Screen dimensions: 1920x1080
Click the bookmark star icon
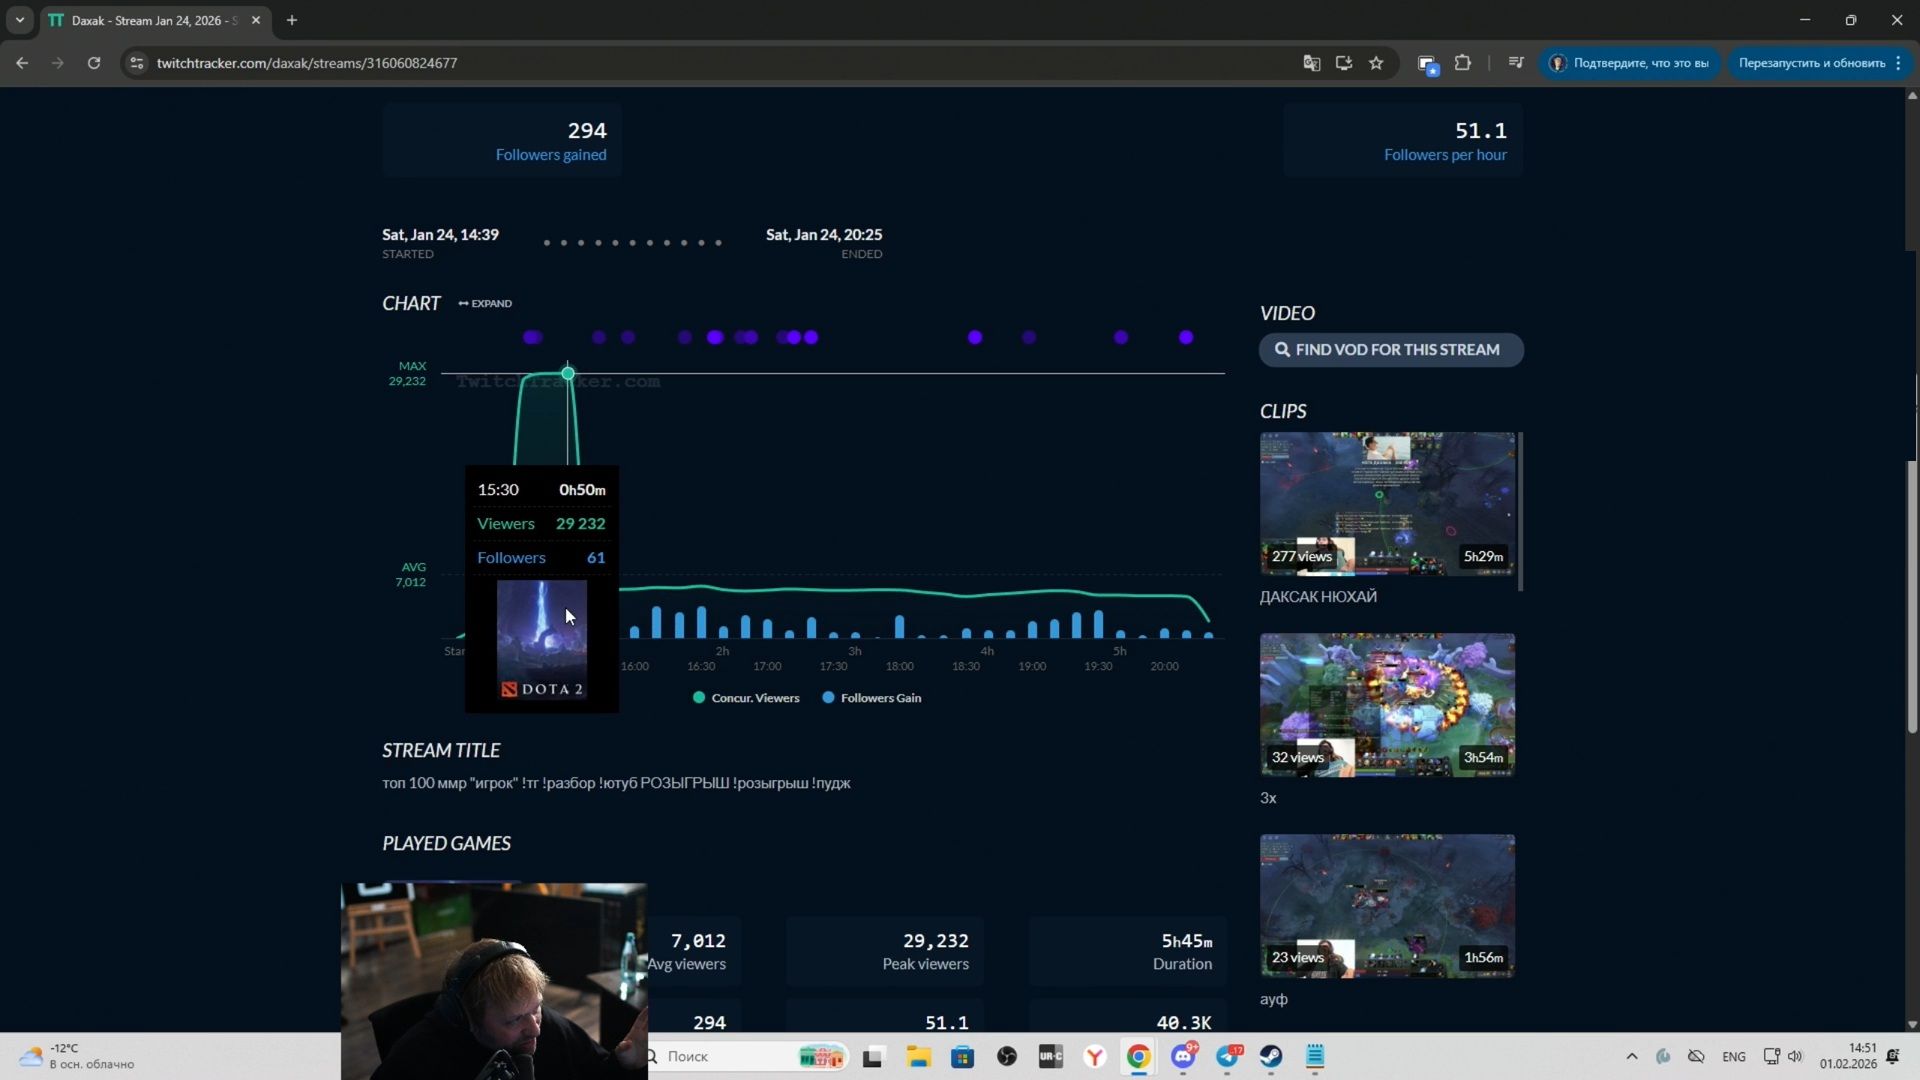click(1376, 63)
